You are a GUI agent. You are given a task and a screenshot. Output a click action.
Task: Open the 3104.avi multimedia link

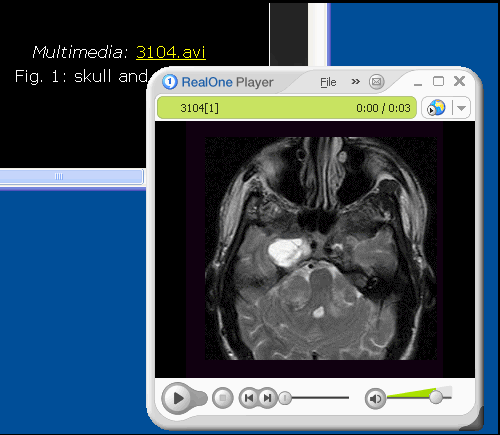[x=171, y=52]
